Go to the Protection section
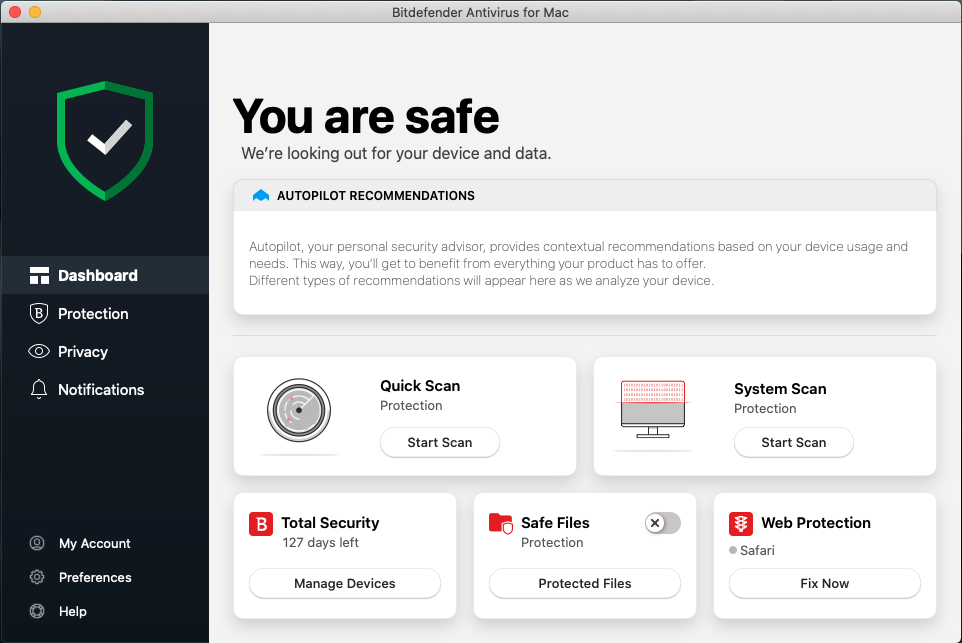The image size is (962, 643). click(93, 313)
